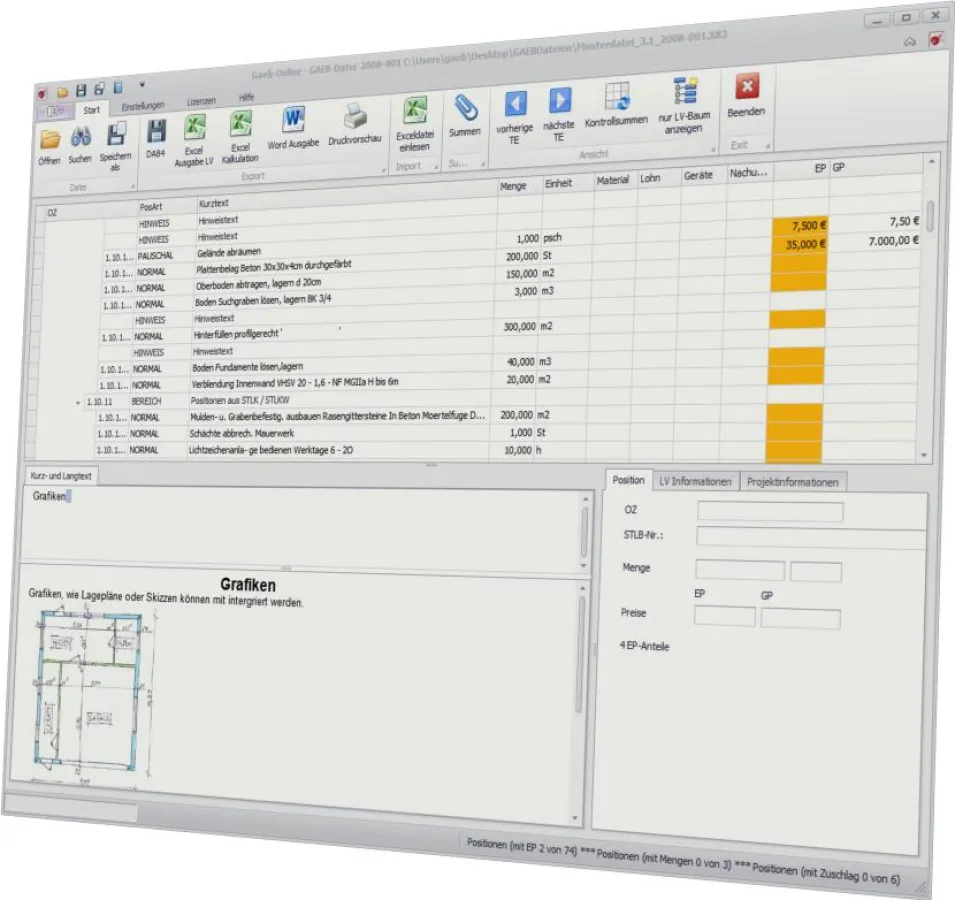Screen dimensions: 955x900
Task: Open a file with the Öffnen icon
Action: 50,140
